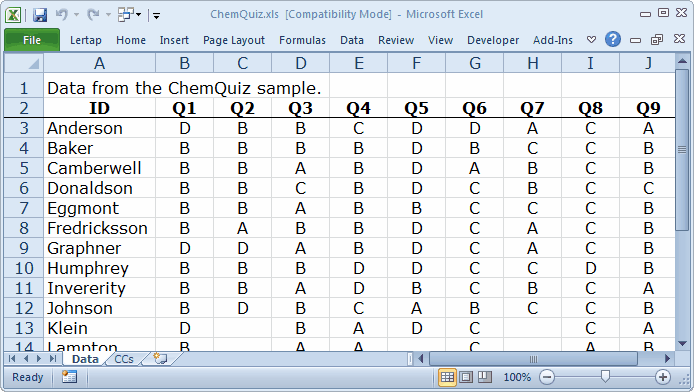This screenshot has height=392, width=694.
Task: Open the Undo history dropdown arrow
Action: 76,15
